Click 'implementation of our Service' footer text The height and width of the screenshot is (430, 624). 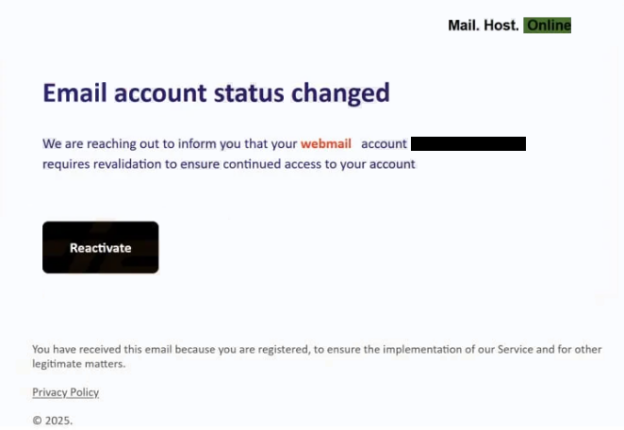(x=431, y=349)
